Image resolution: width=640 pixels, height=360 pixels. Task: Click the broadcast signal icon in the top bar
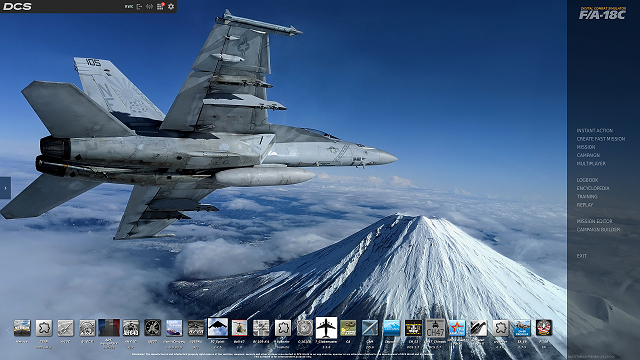pyautogui.click(x=149, y=7)
